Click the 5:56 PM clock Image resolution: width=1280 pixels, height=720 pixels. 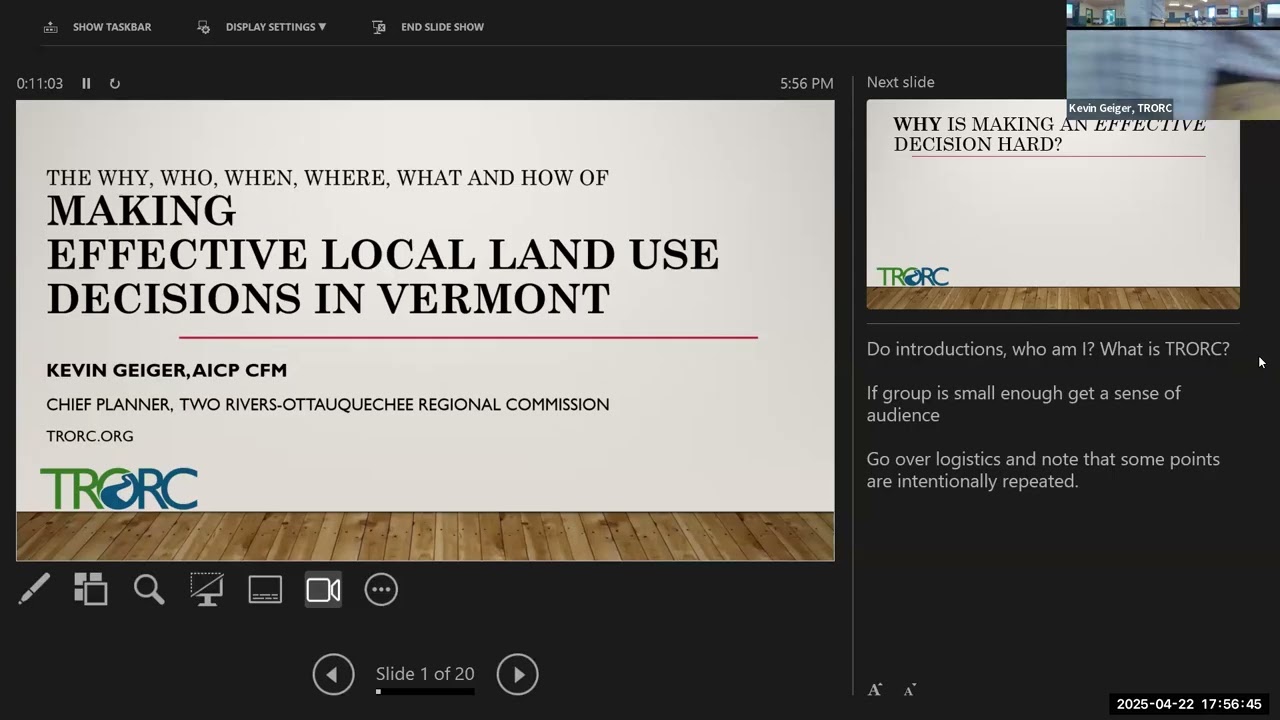(807, 84)
